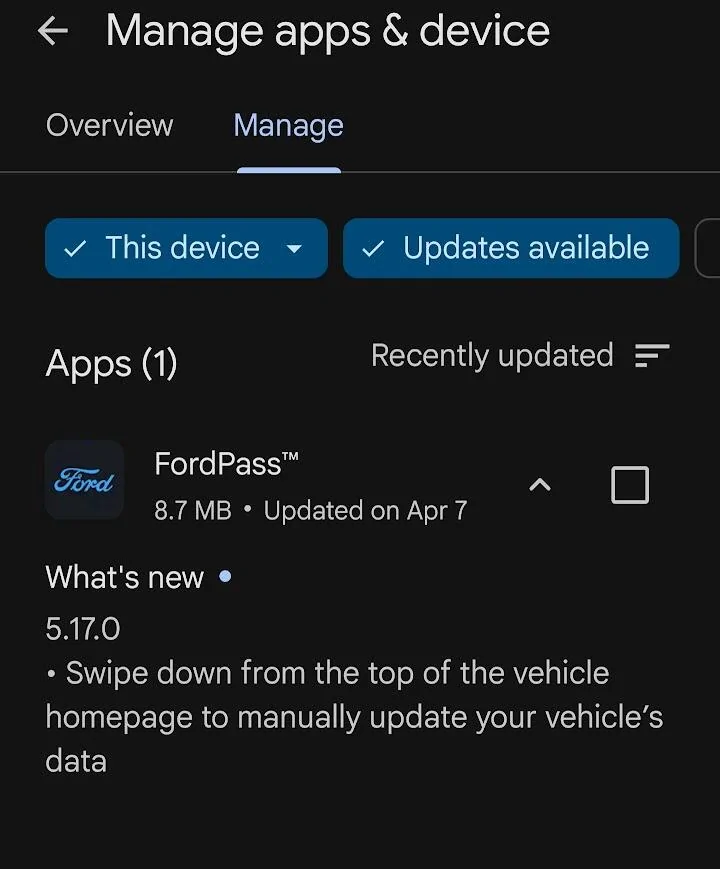
Task: Toggle off the This device filter
Action: [x=185, y=247]
